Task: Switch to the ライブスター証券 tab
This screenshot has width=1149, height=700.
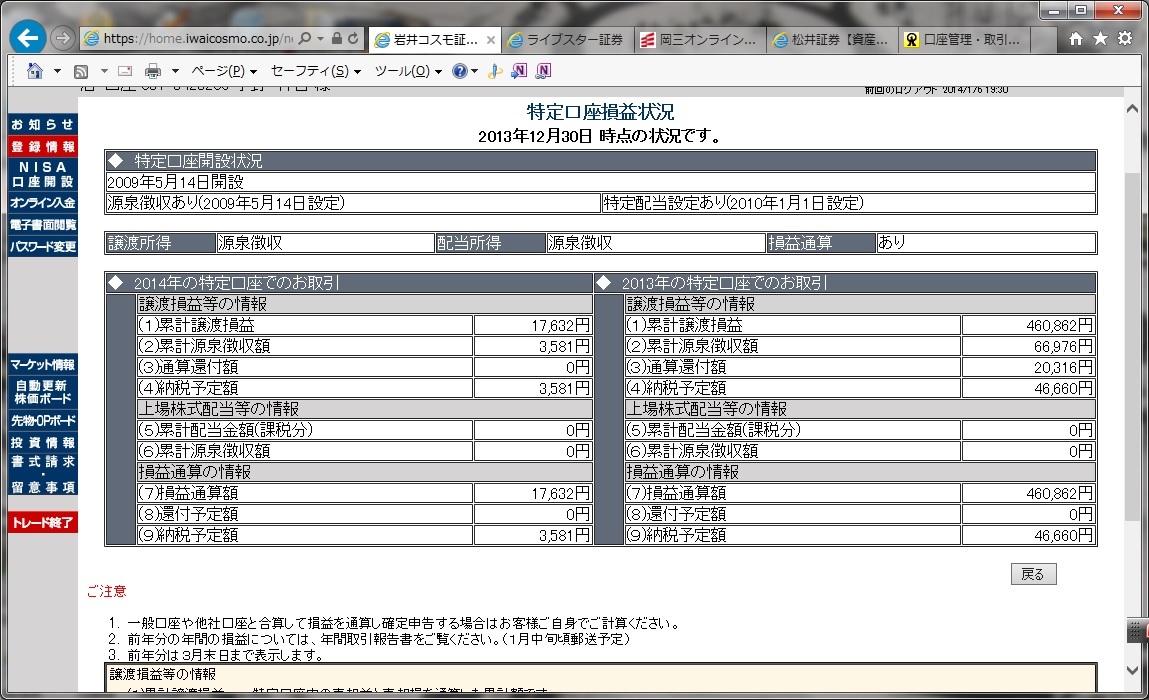Action: click(x=566, y=40)
